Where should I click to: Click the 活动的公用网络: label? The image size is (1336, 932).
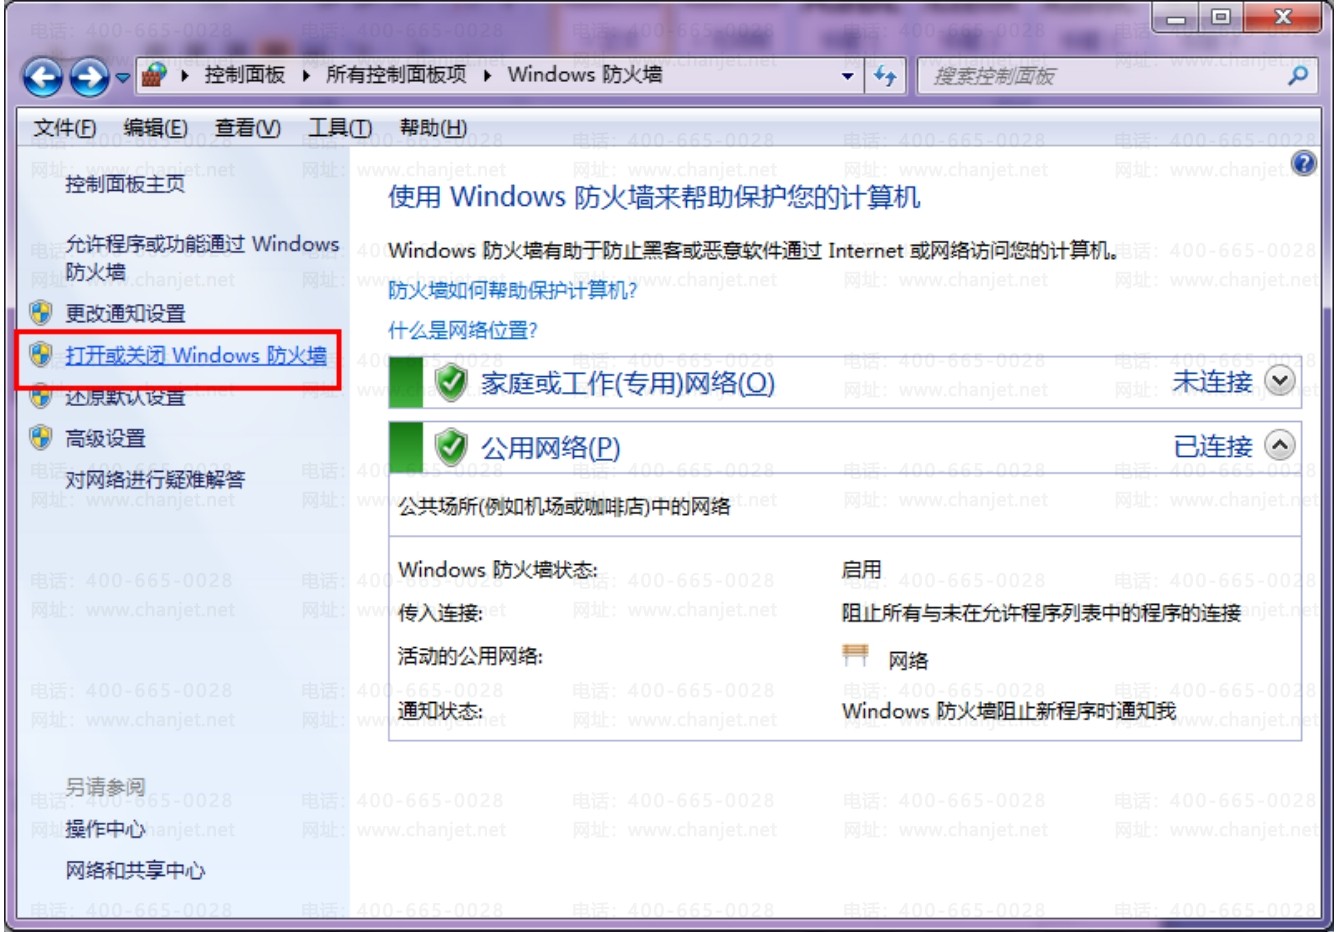click(470, 656)
